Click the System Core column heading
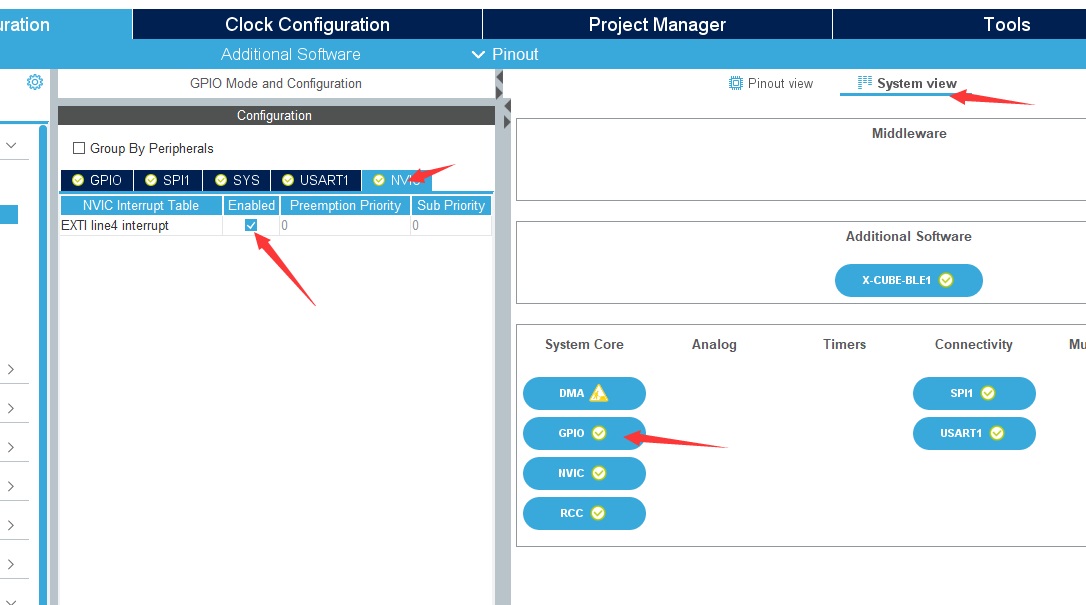Screen dimensions: 1086x605 point(584,345)
